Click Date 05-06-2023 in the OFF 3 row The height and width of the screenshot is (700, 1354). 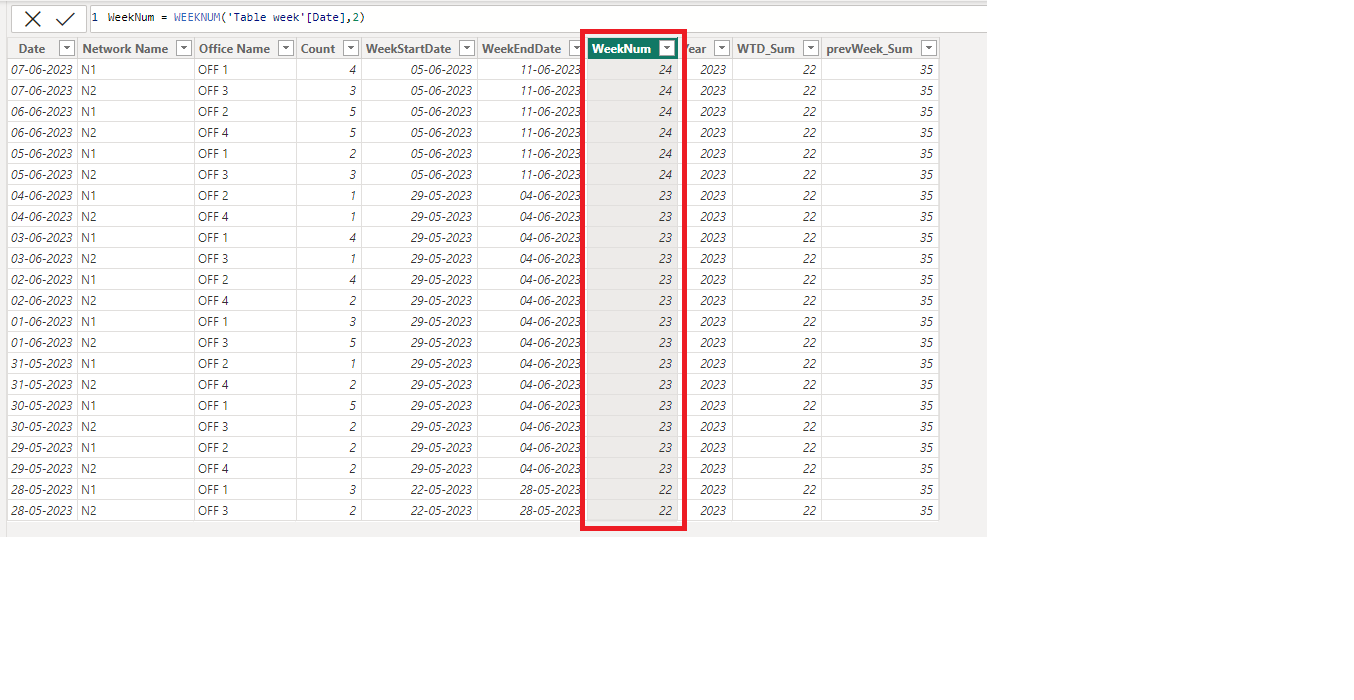coord(41,174)
